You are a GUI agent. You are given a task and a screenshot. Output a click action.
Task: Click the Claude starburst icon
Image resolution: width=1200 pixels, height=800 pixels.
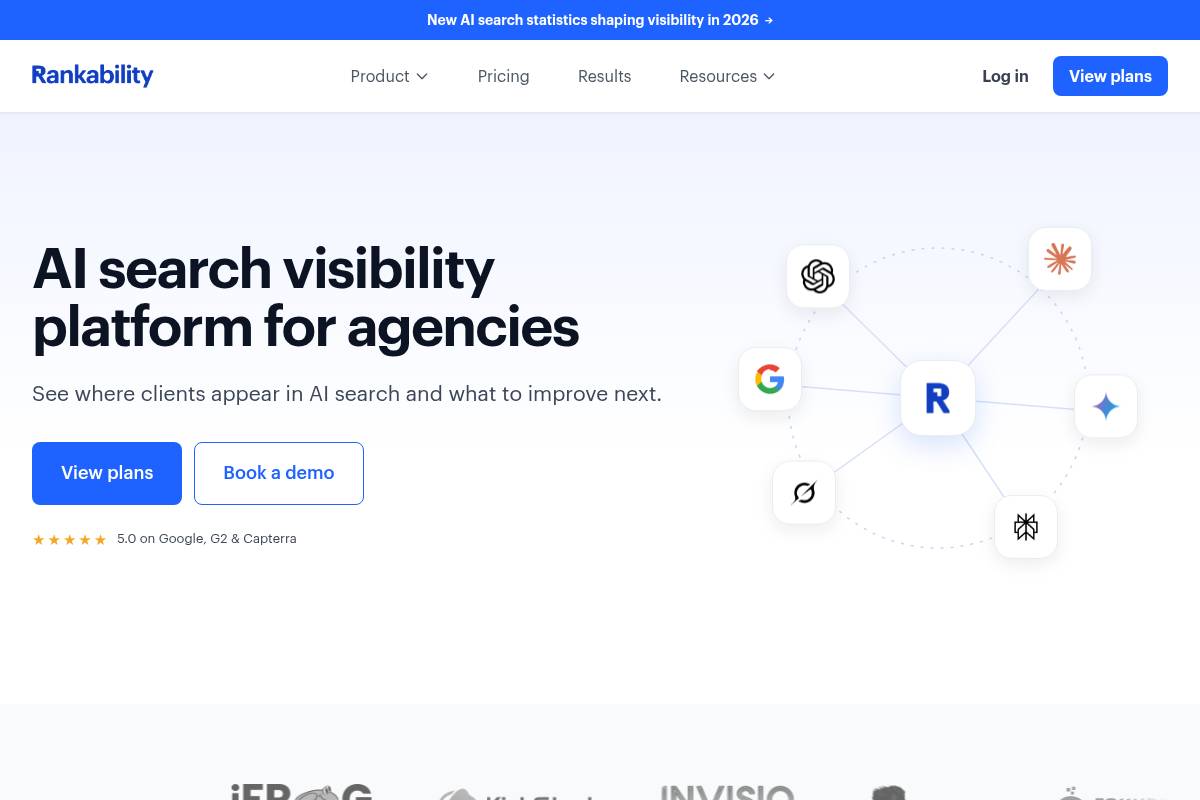click(x=1060, y=259)
